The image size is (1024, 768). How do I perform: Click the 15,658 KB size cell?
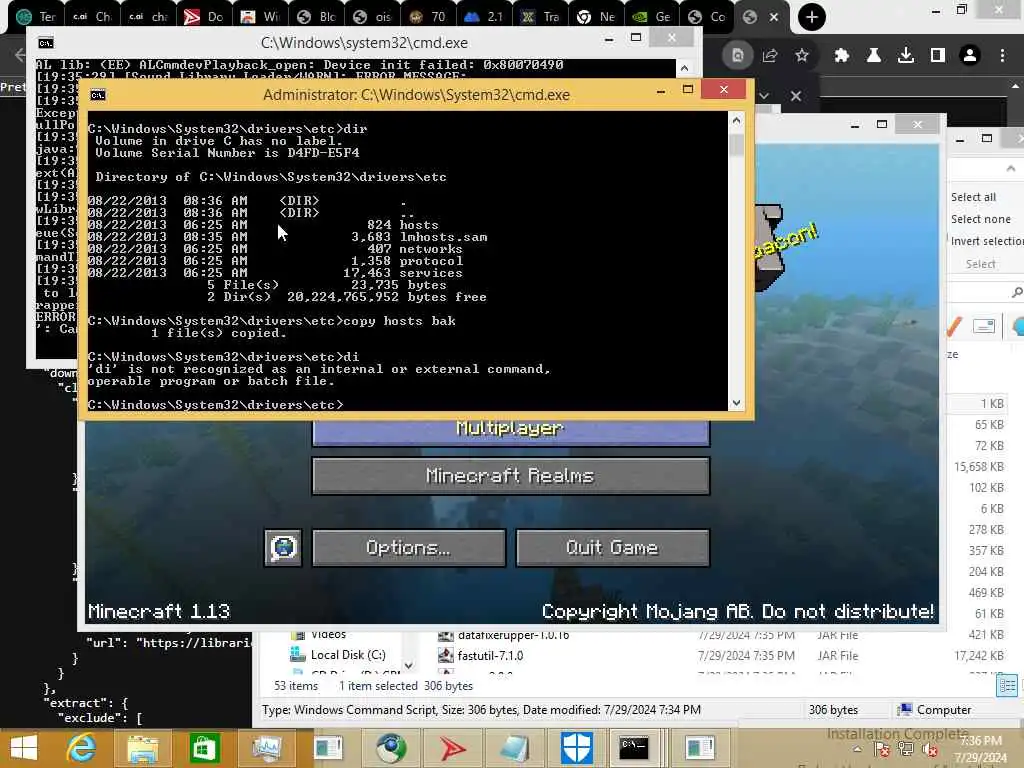pos(978,467)
